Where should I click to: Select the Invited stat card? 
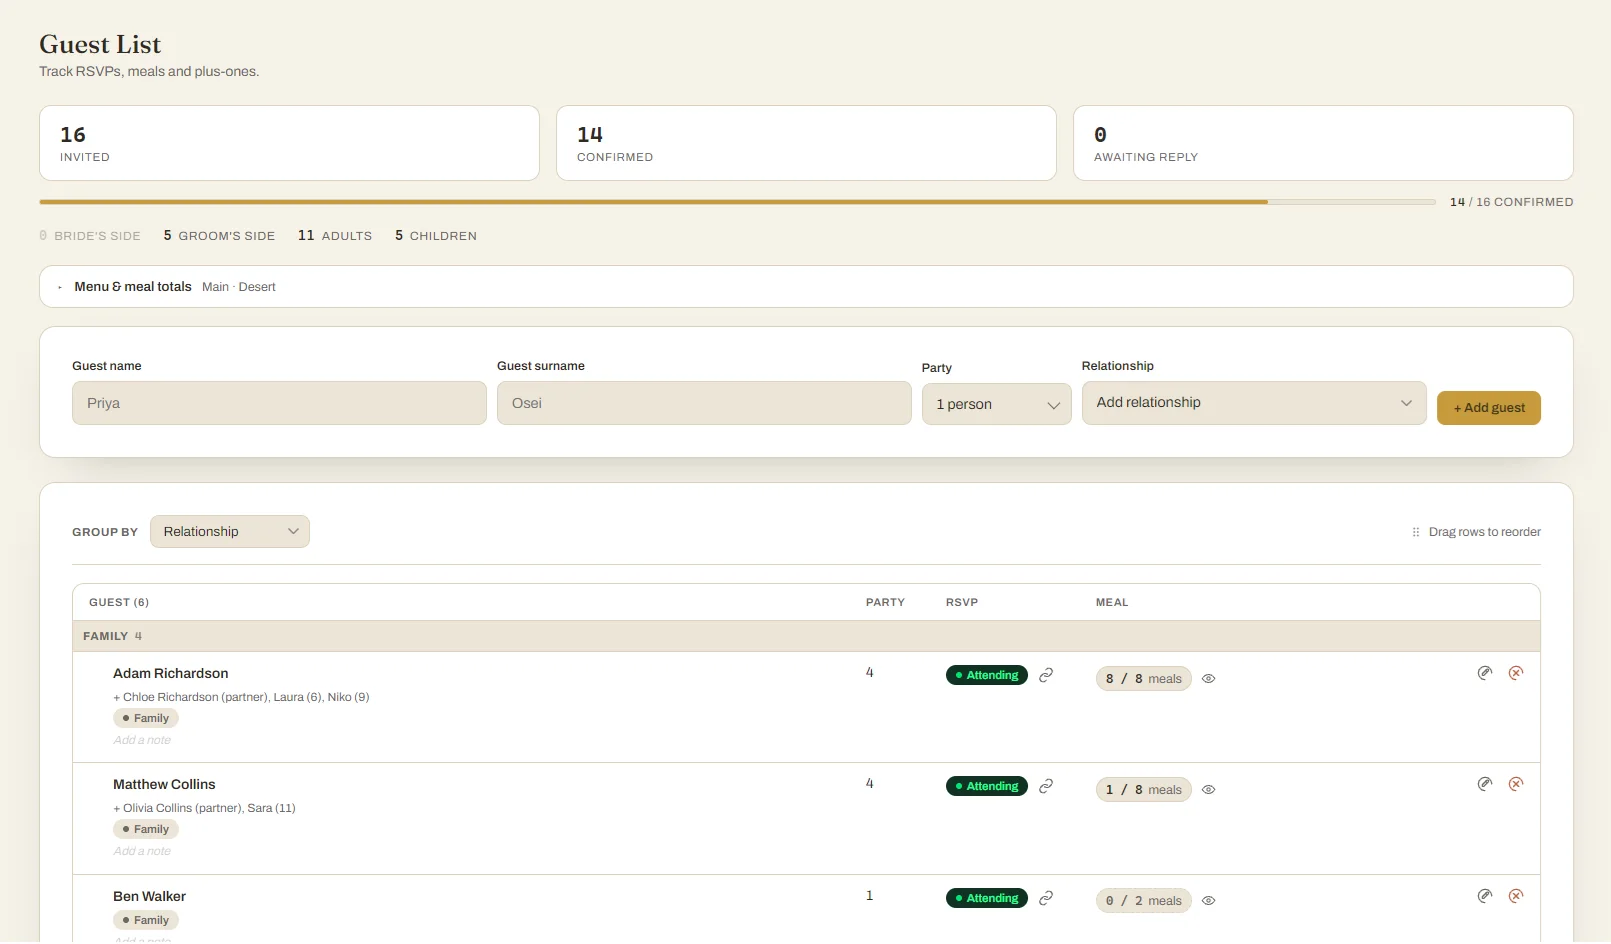click(x=289, y=143)
